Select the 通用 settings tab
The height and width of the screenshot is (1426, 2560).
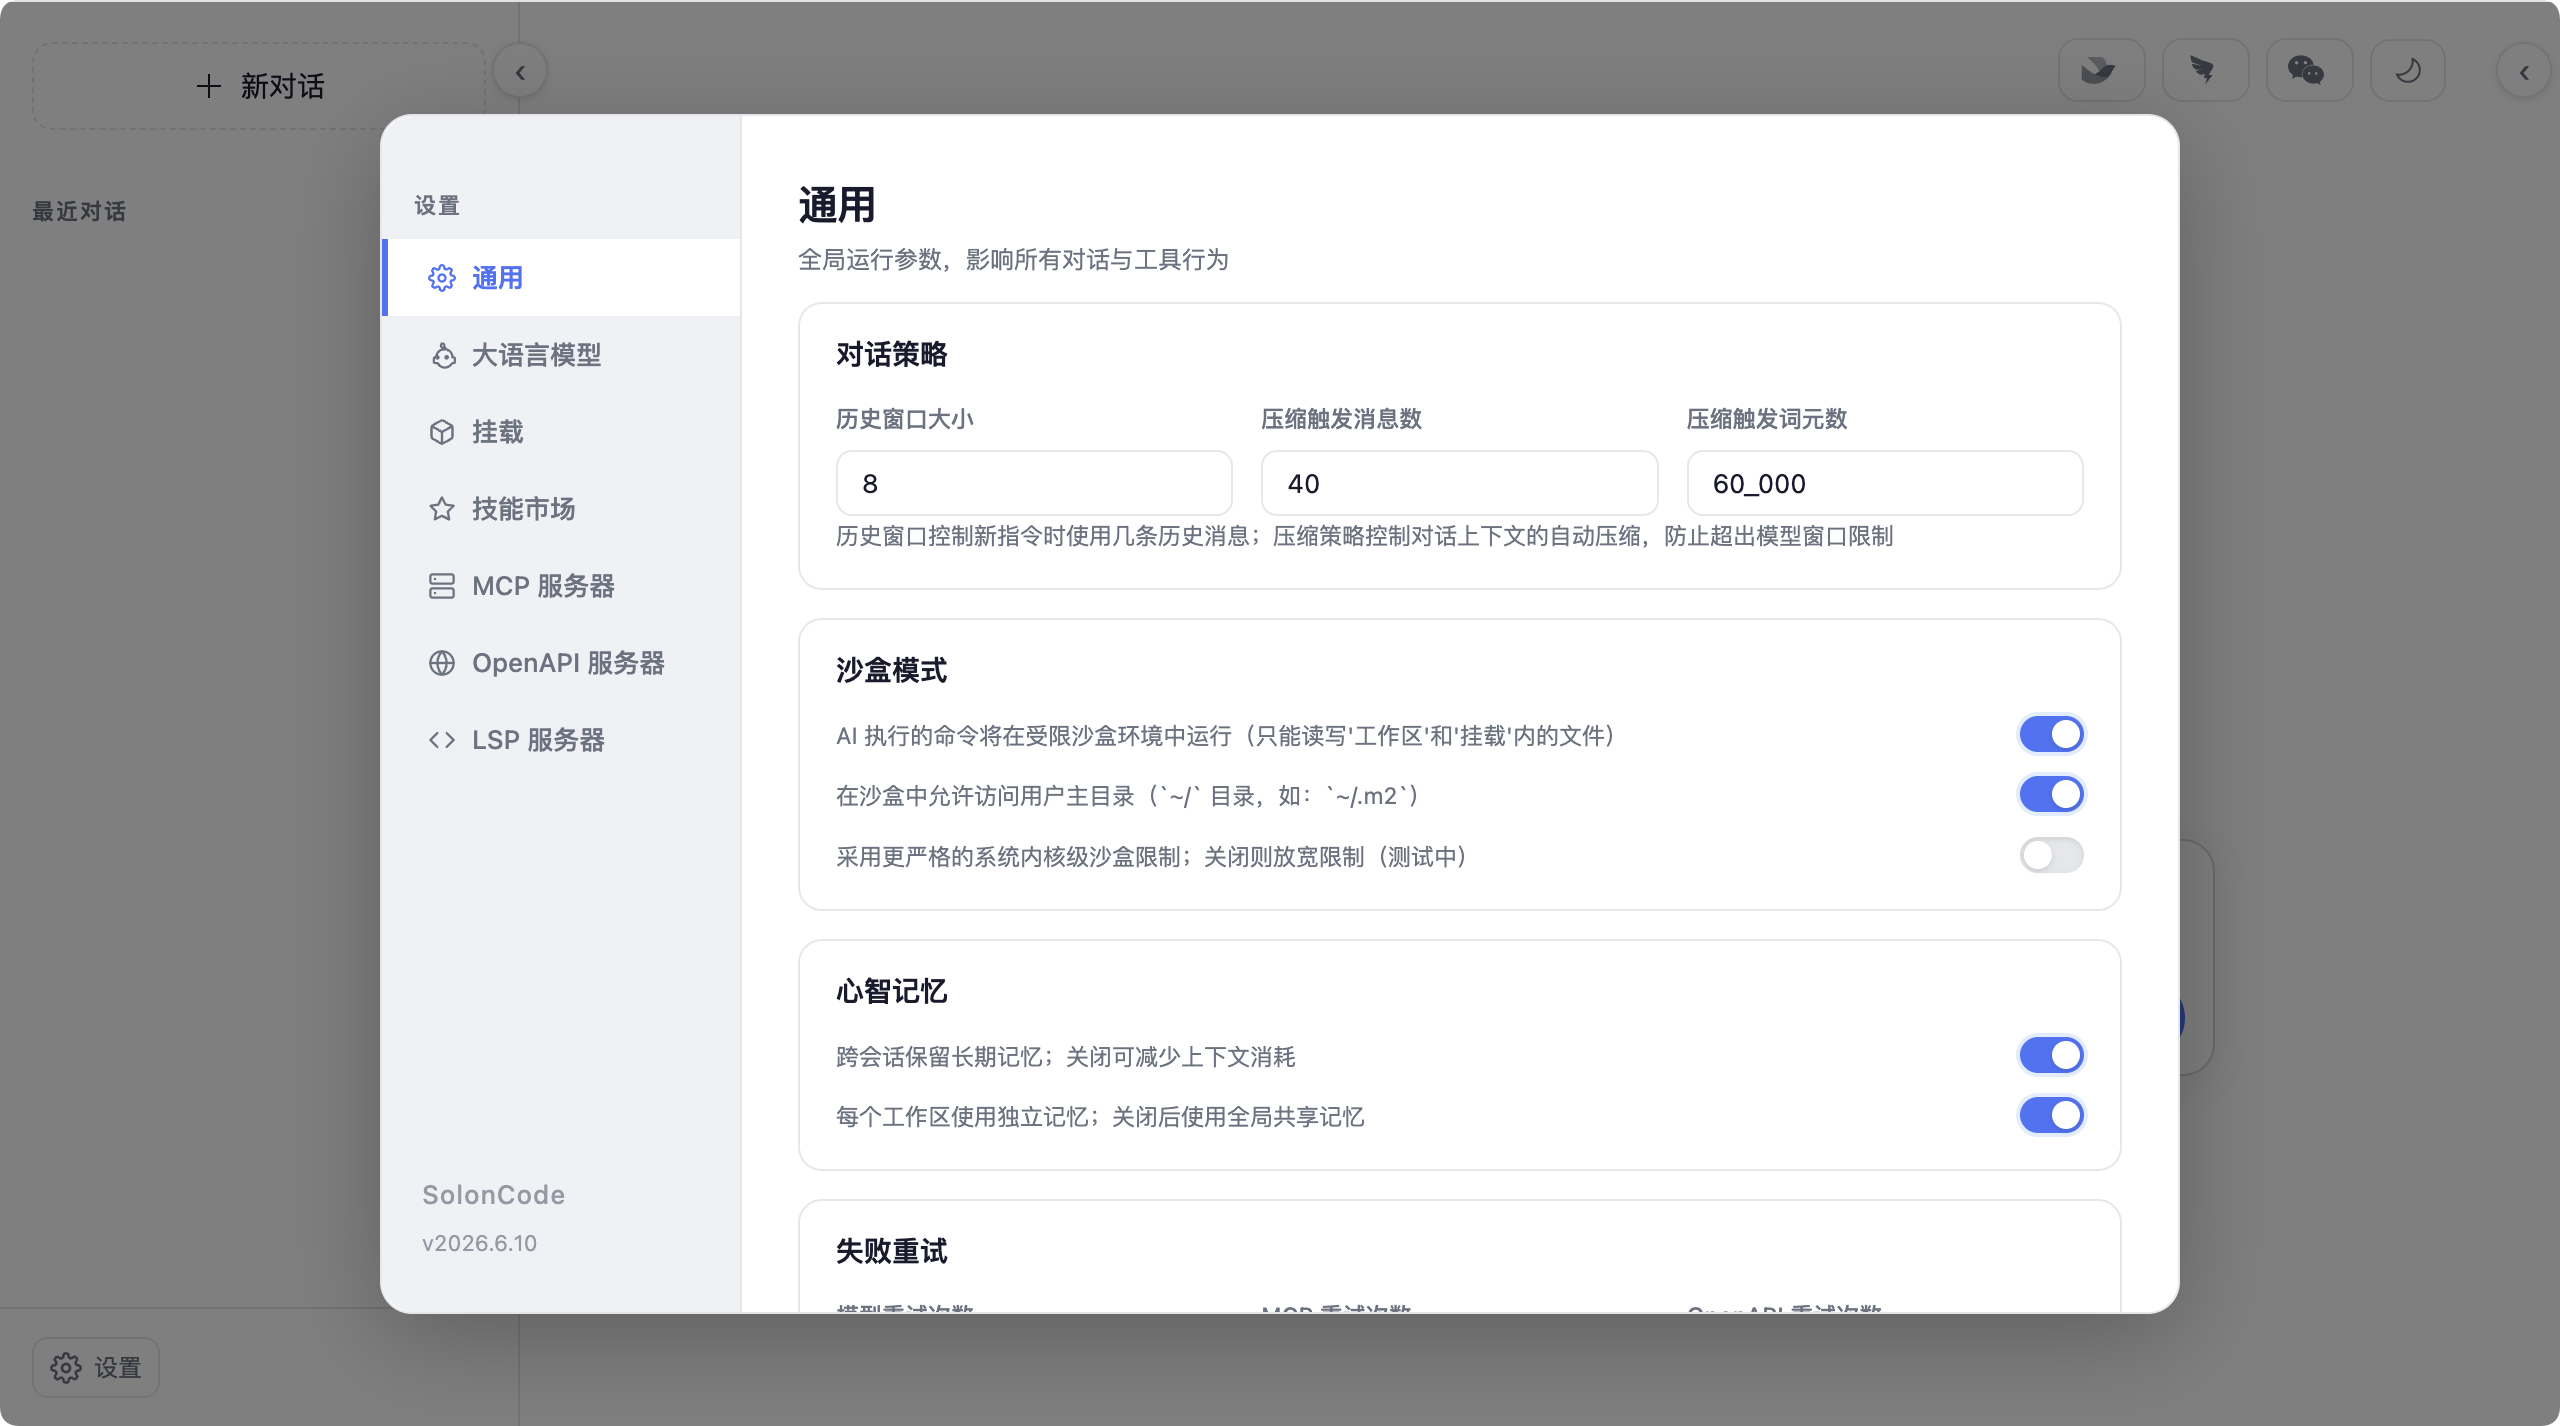click(x=561, y=278)
